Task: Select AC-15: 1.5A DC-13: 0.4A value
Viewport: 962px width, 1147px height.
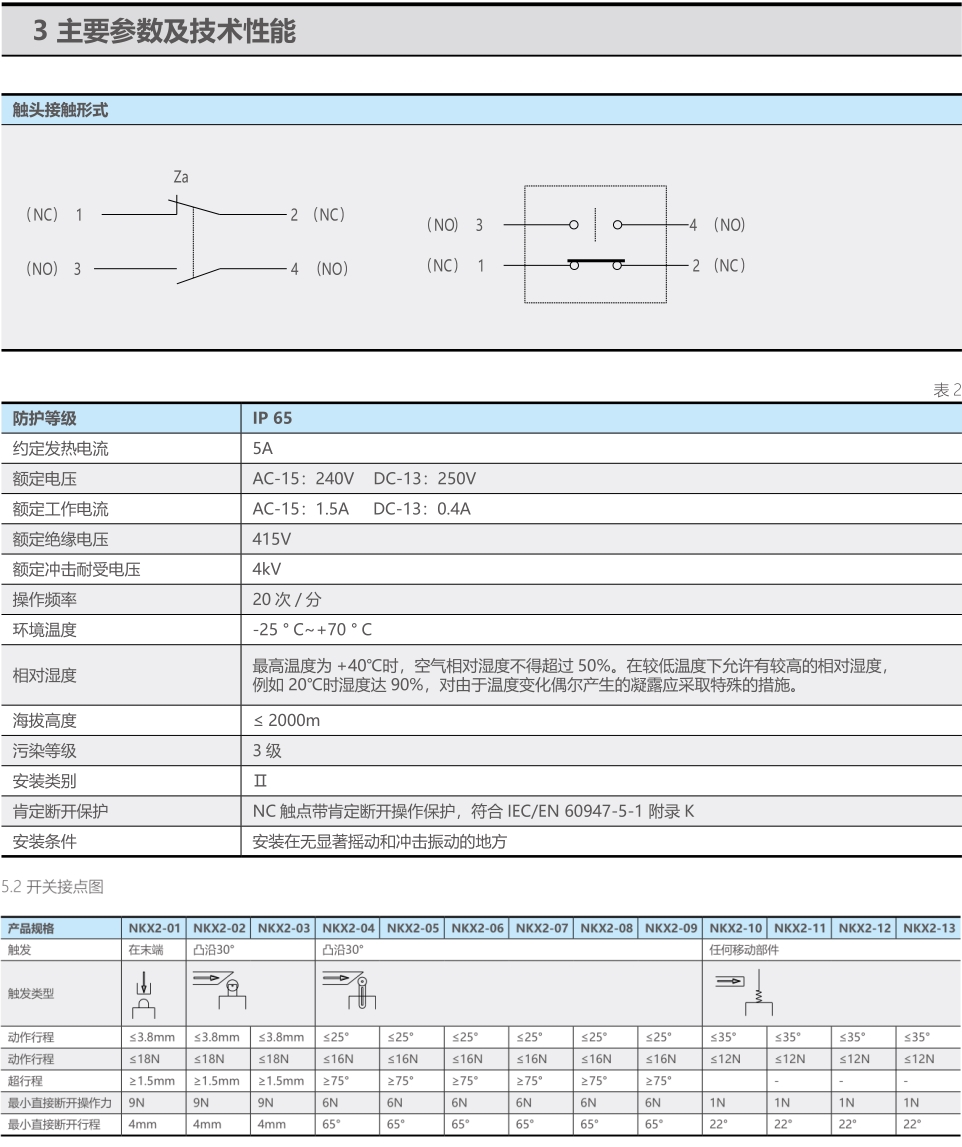Action: 361,509
